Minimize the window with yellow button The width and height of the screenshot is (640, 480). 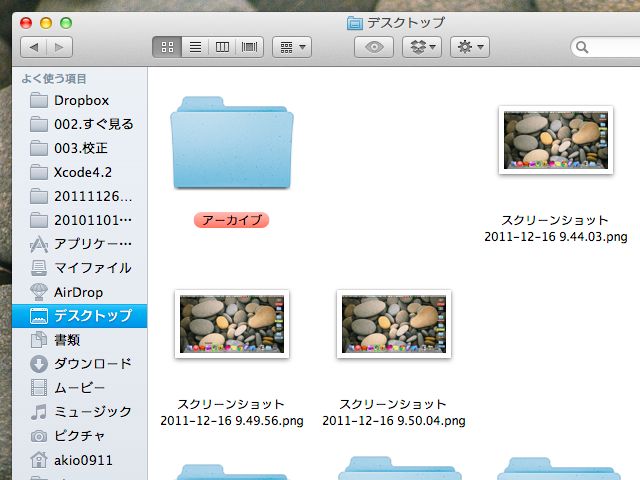[46, 23]
